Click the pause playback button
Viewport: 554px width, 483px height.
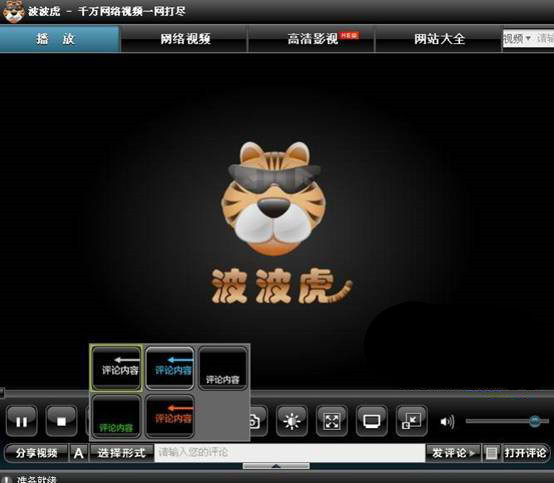pos(22,421)
